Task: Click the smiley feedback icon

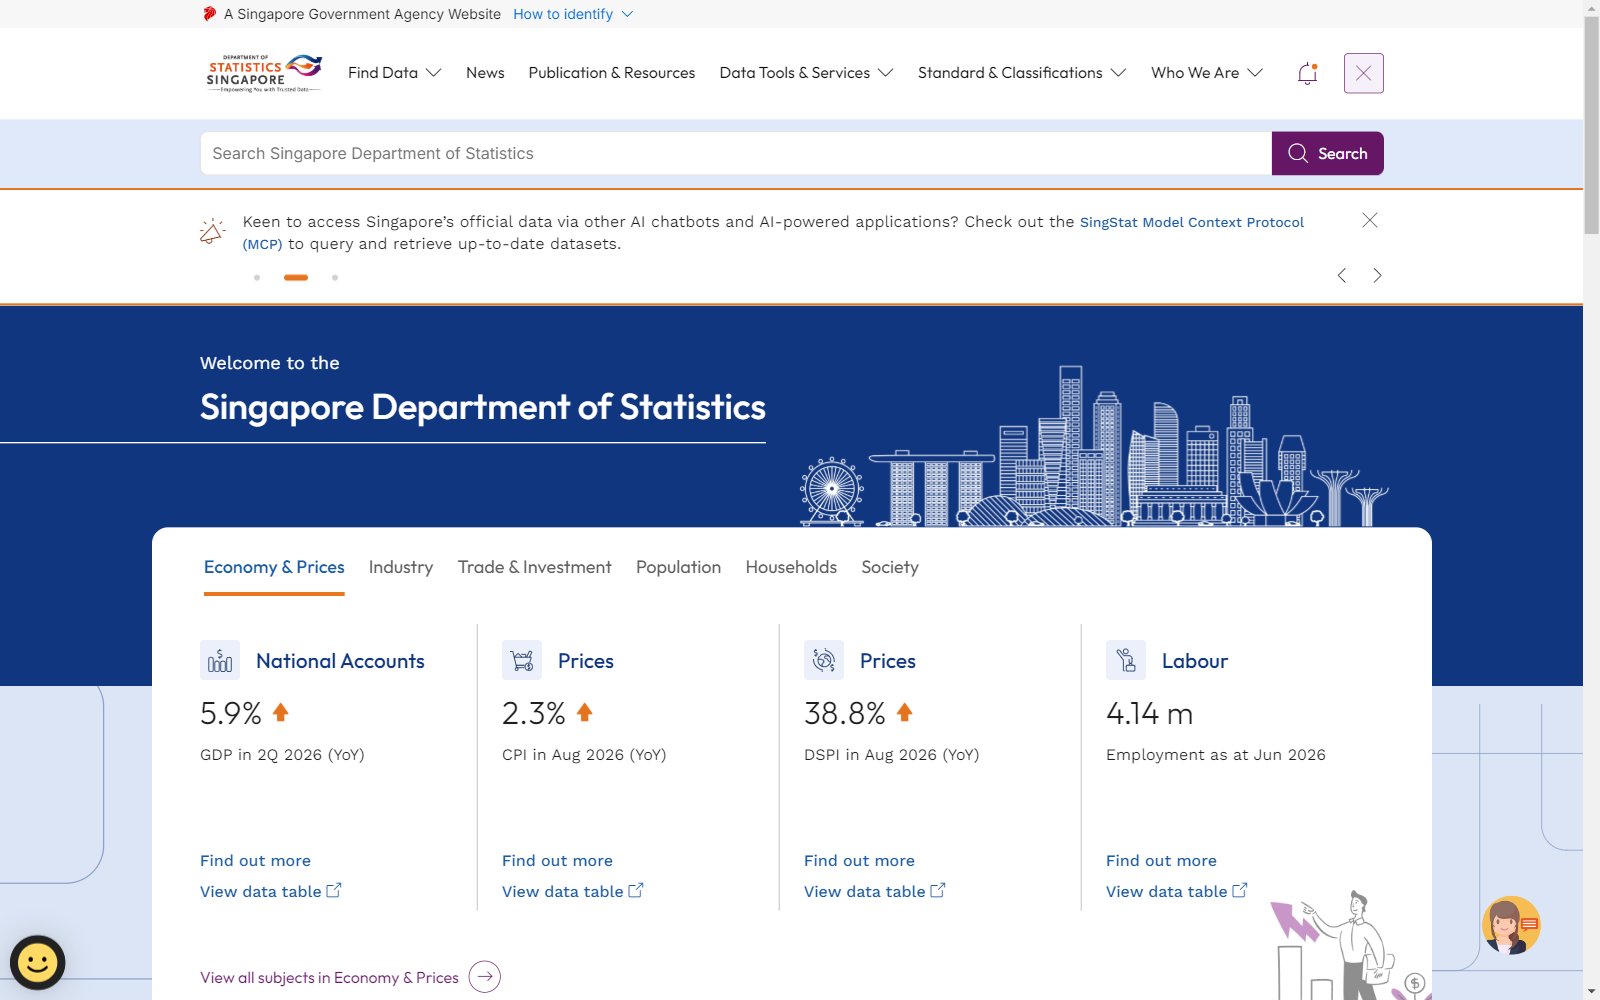Action: tap(38, 963)
